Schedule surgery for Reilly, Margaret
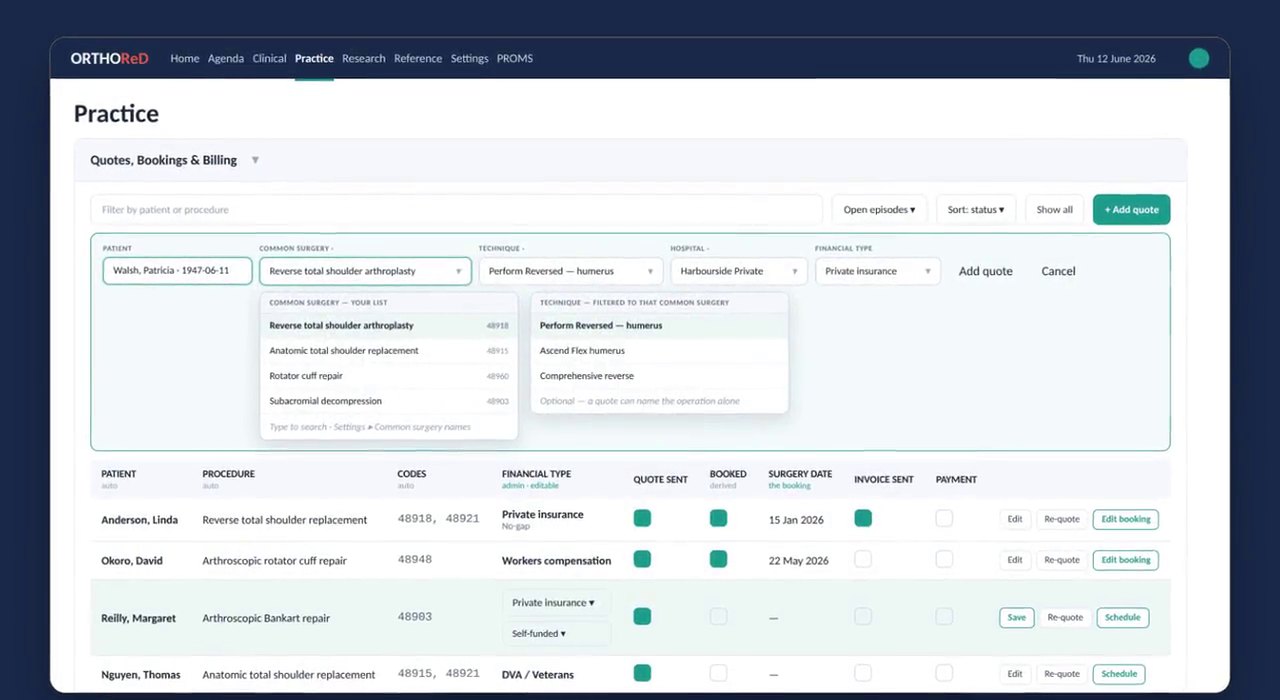The image size is (1280, 700). coord(1123,617)
